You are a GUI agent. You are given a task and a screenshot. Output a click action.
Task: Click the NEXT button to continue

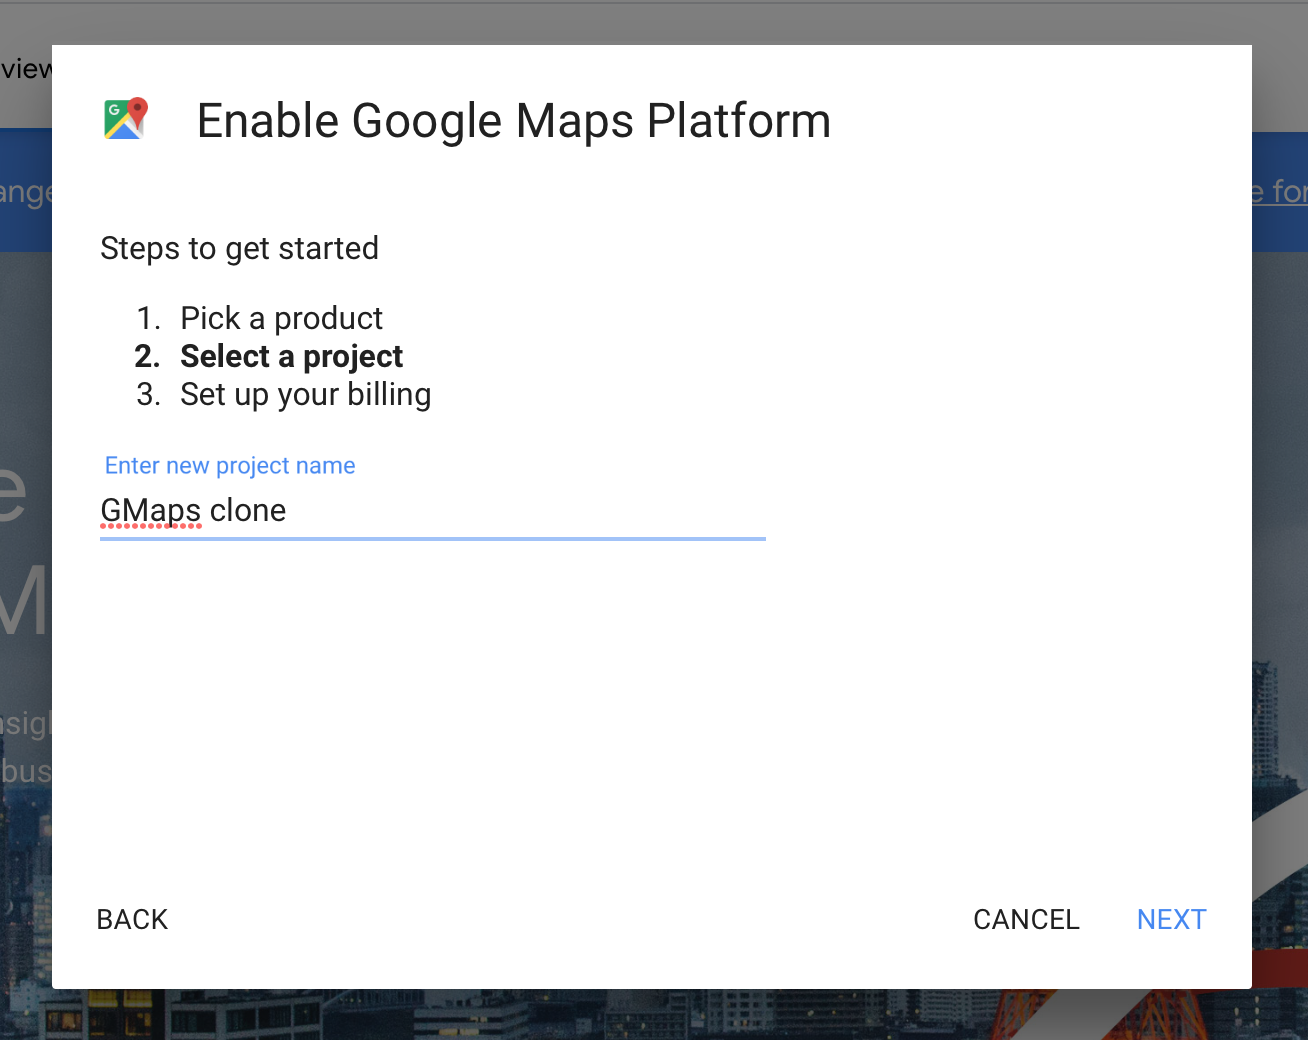point(1171,919)
